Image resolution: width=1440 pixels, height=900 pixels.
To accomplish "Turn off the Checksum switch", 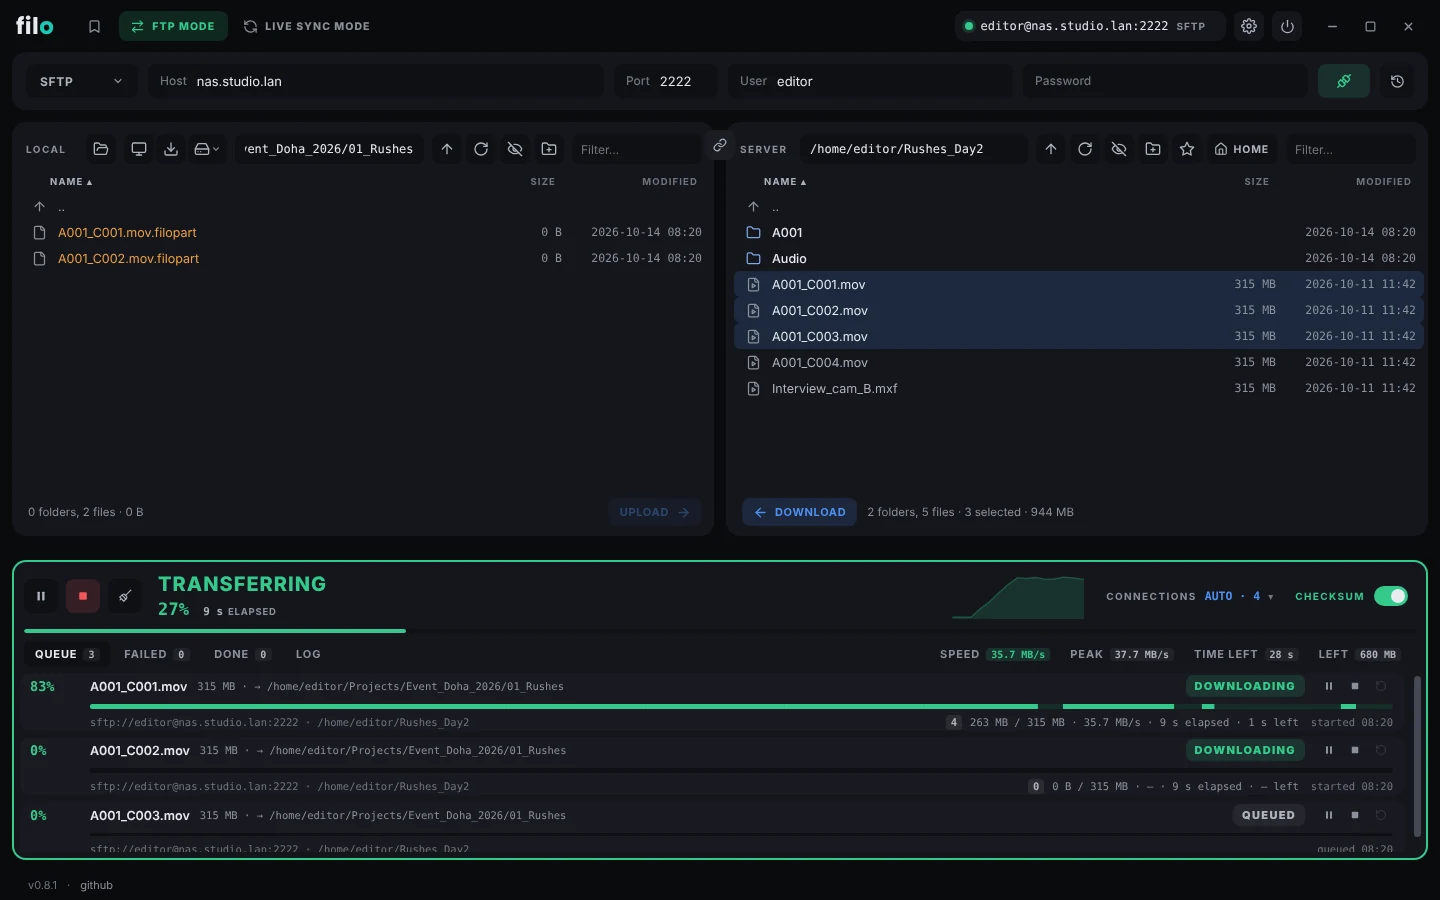I will 1390,596.
